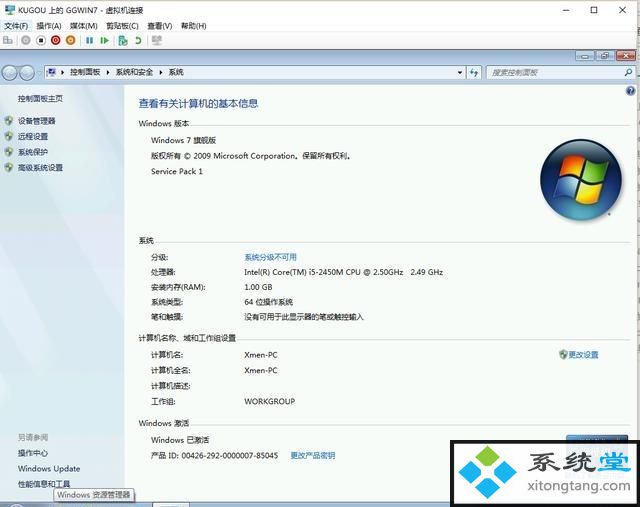Save VM state with the orange icon
Viewport: 640px width, 507px height.
click(71, 40)
